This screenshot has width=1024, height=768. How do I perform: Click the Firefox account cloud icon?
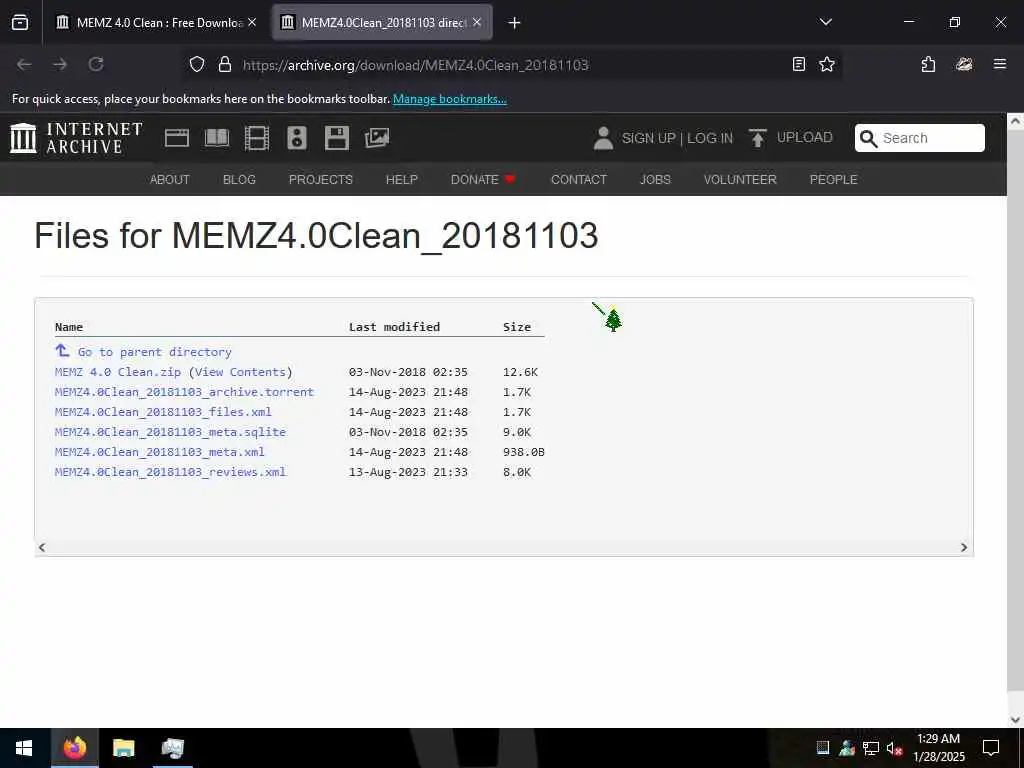point(964,64)
